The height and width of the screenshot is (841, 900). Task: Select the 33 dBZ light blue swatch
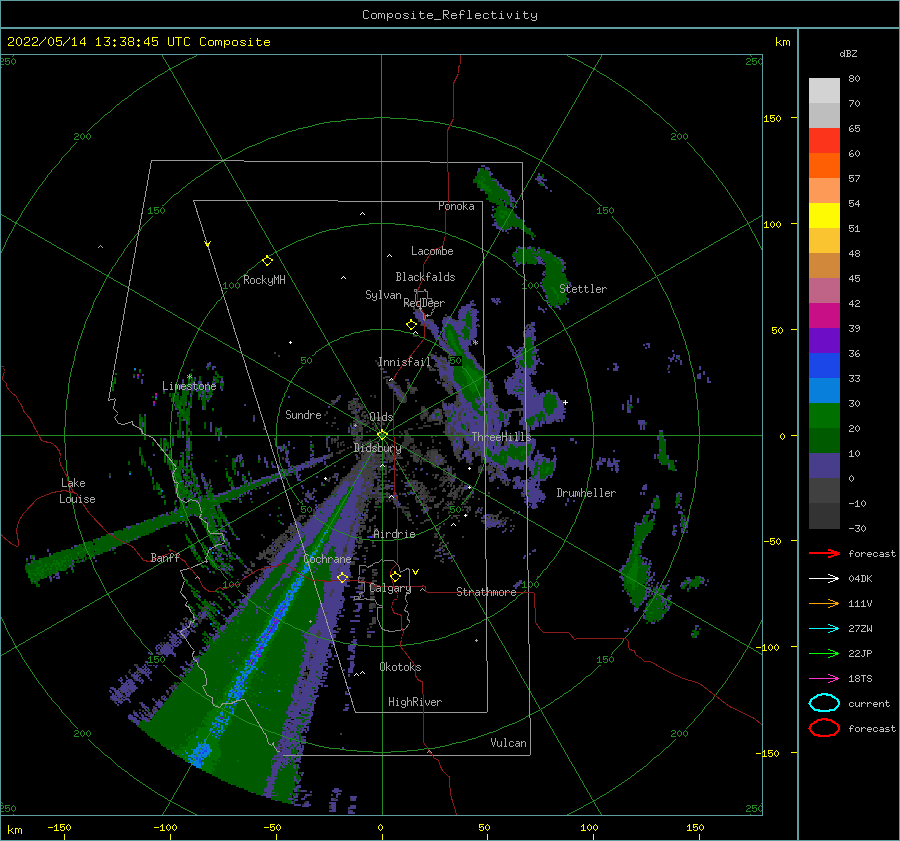[824, 390]
